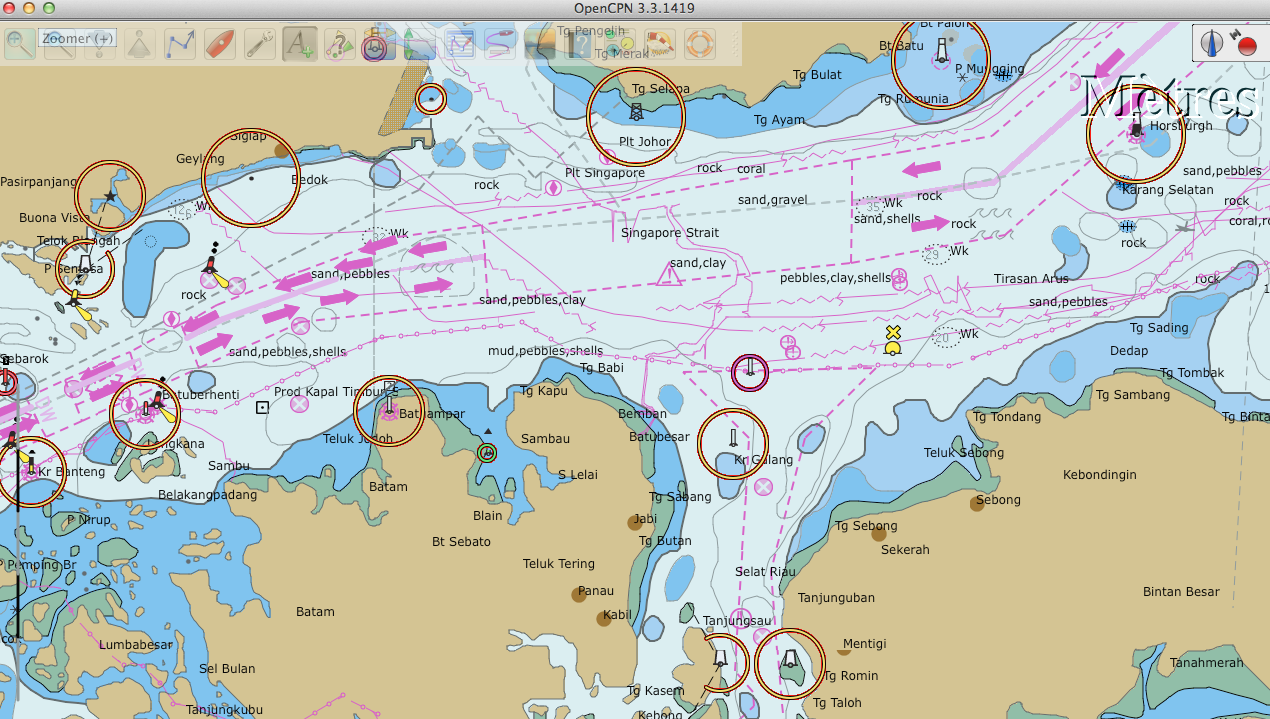Click the Kebondingin label

click(x=1100, y=475)
